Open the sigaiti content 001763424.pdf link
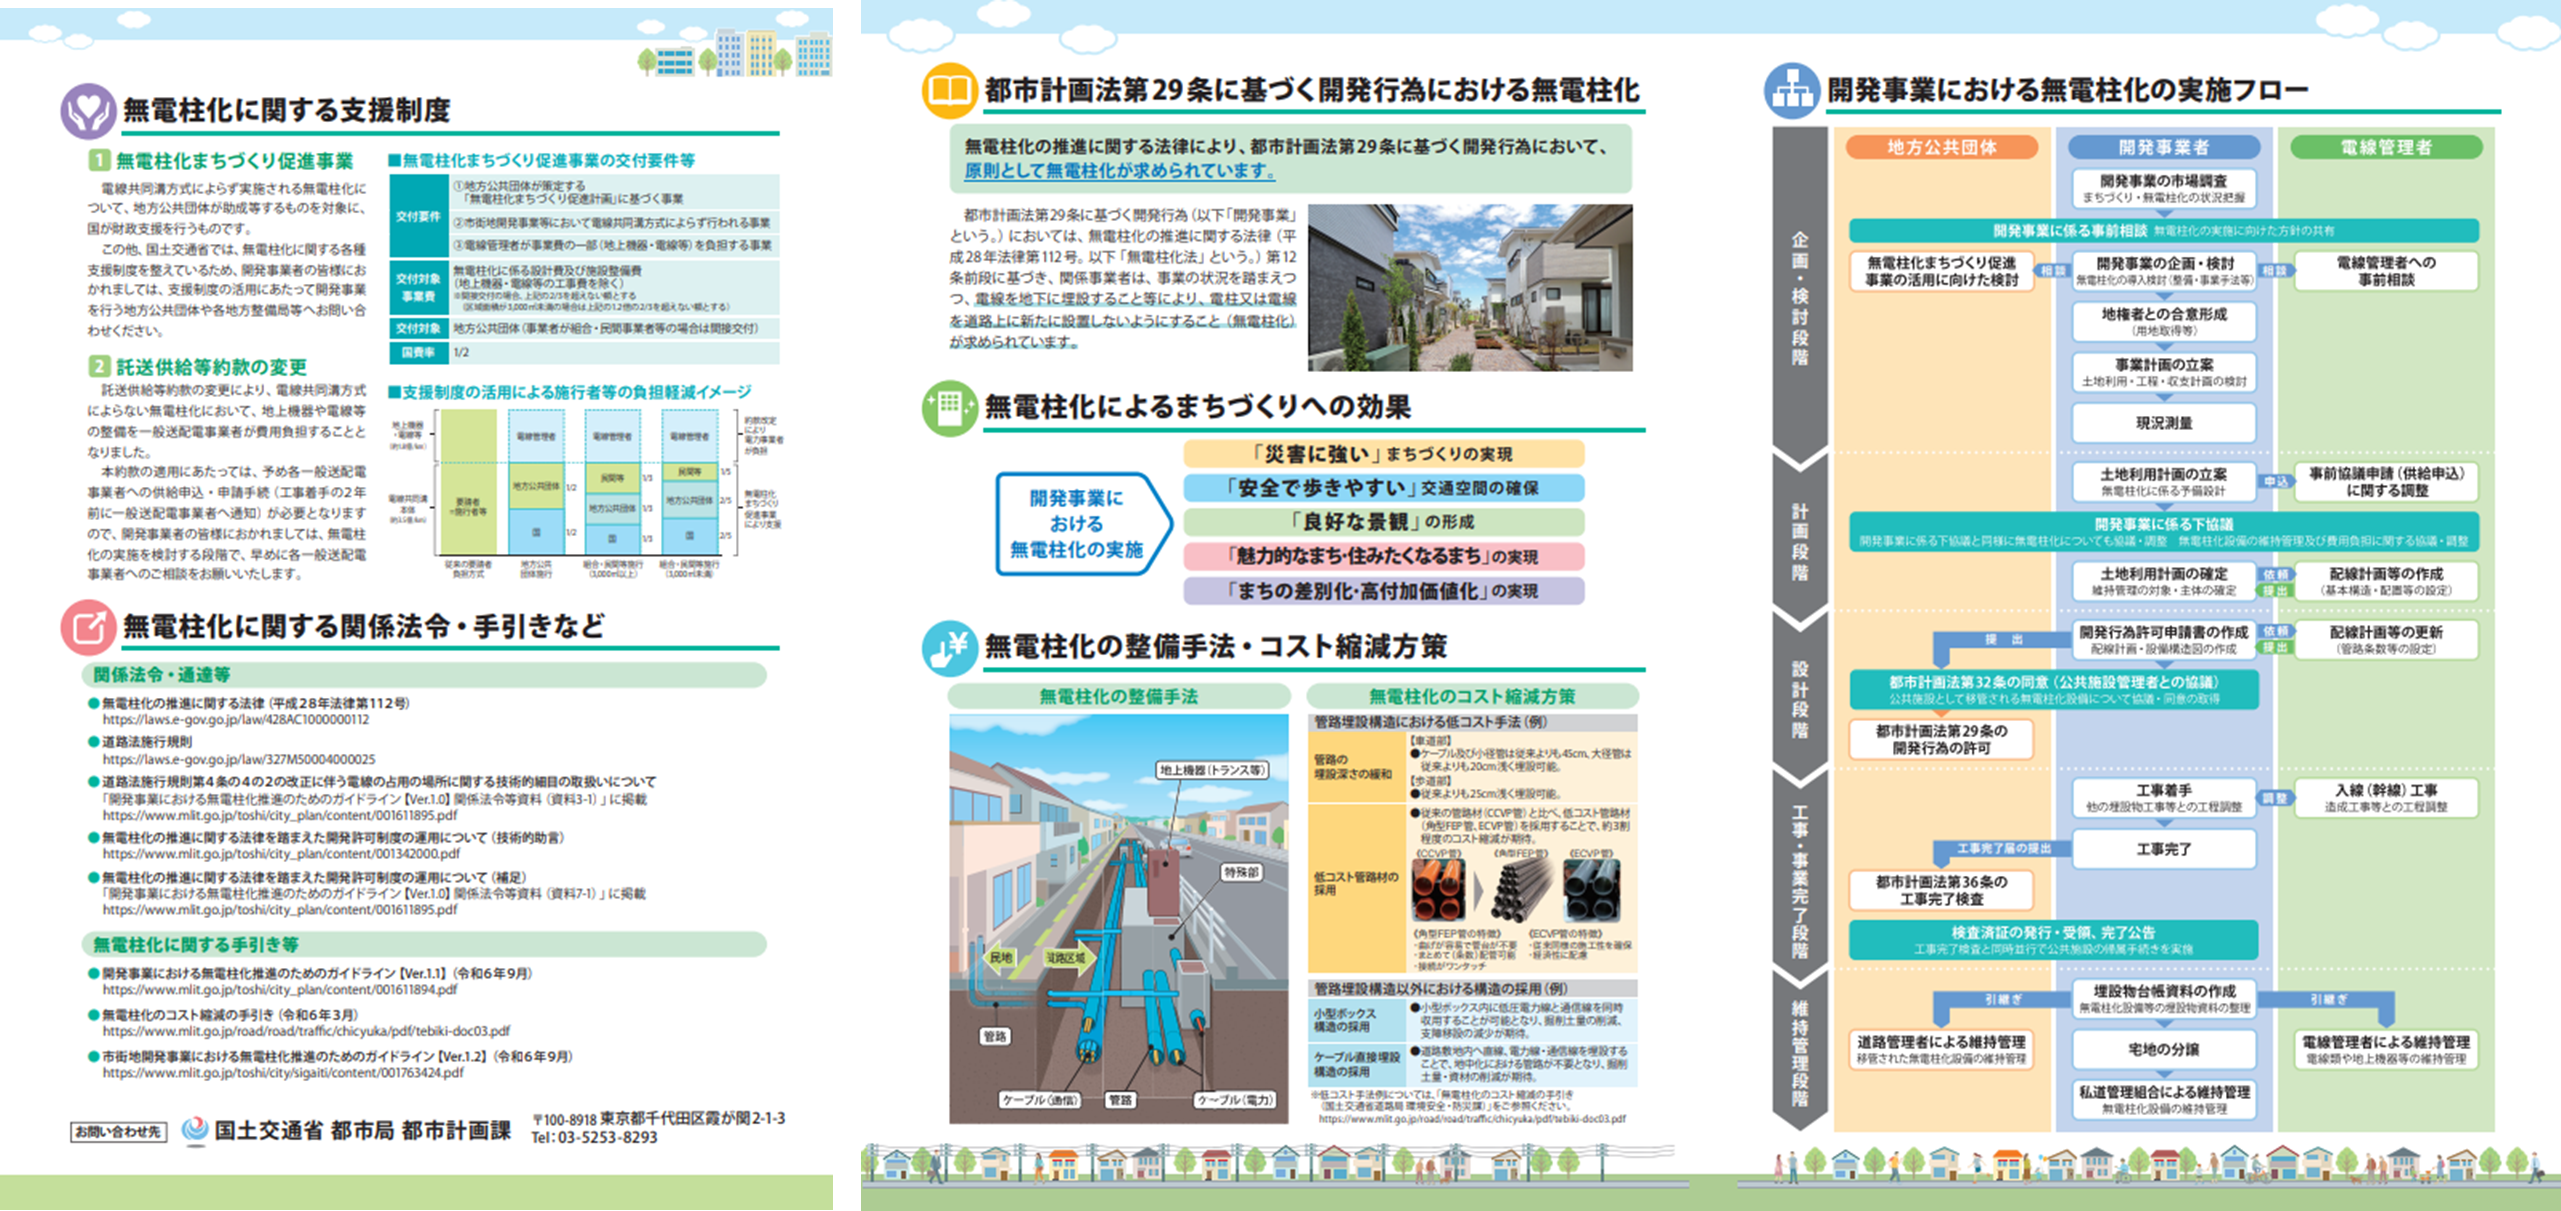 click(283, 1073)
